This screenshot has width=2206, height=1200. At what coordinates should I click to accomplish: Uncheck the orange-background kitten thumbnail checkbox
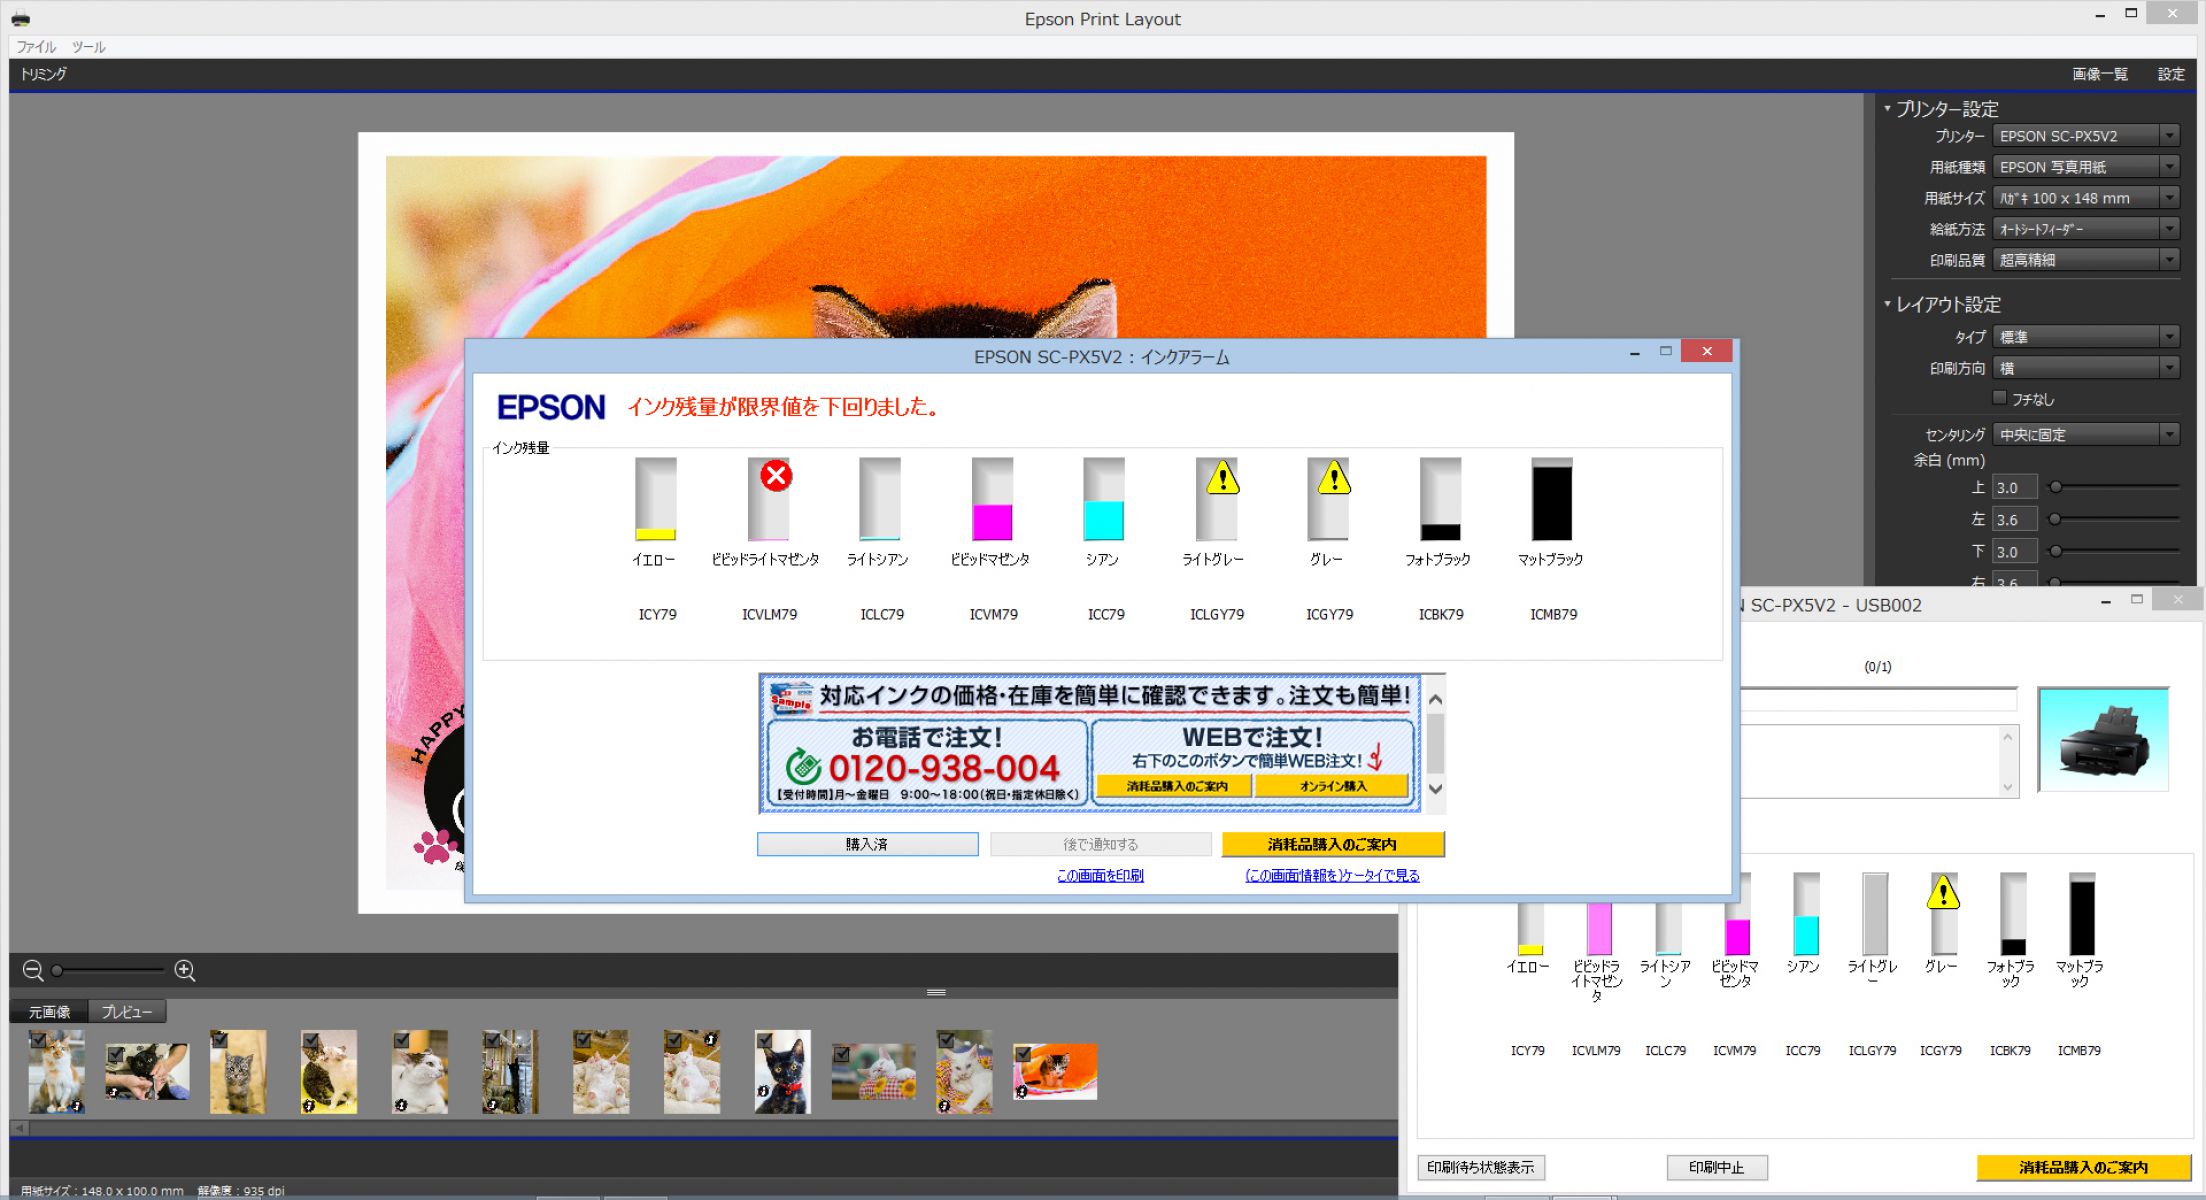(x=1023, y=1054)
